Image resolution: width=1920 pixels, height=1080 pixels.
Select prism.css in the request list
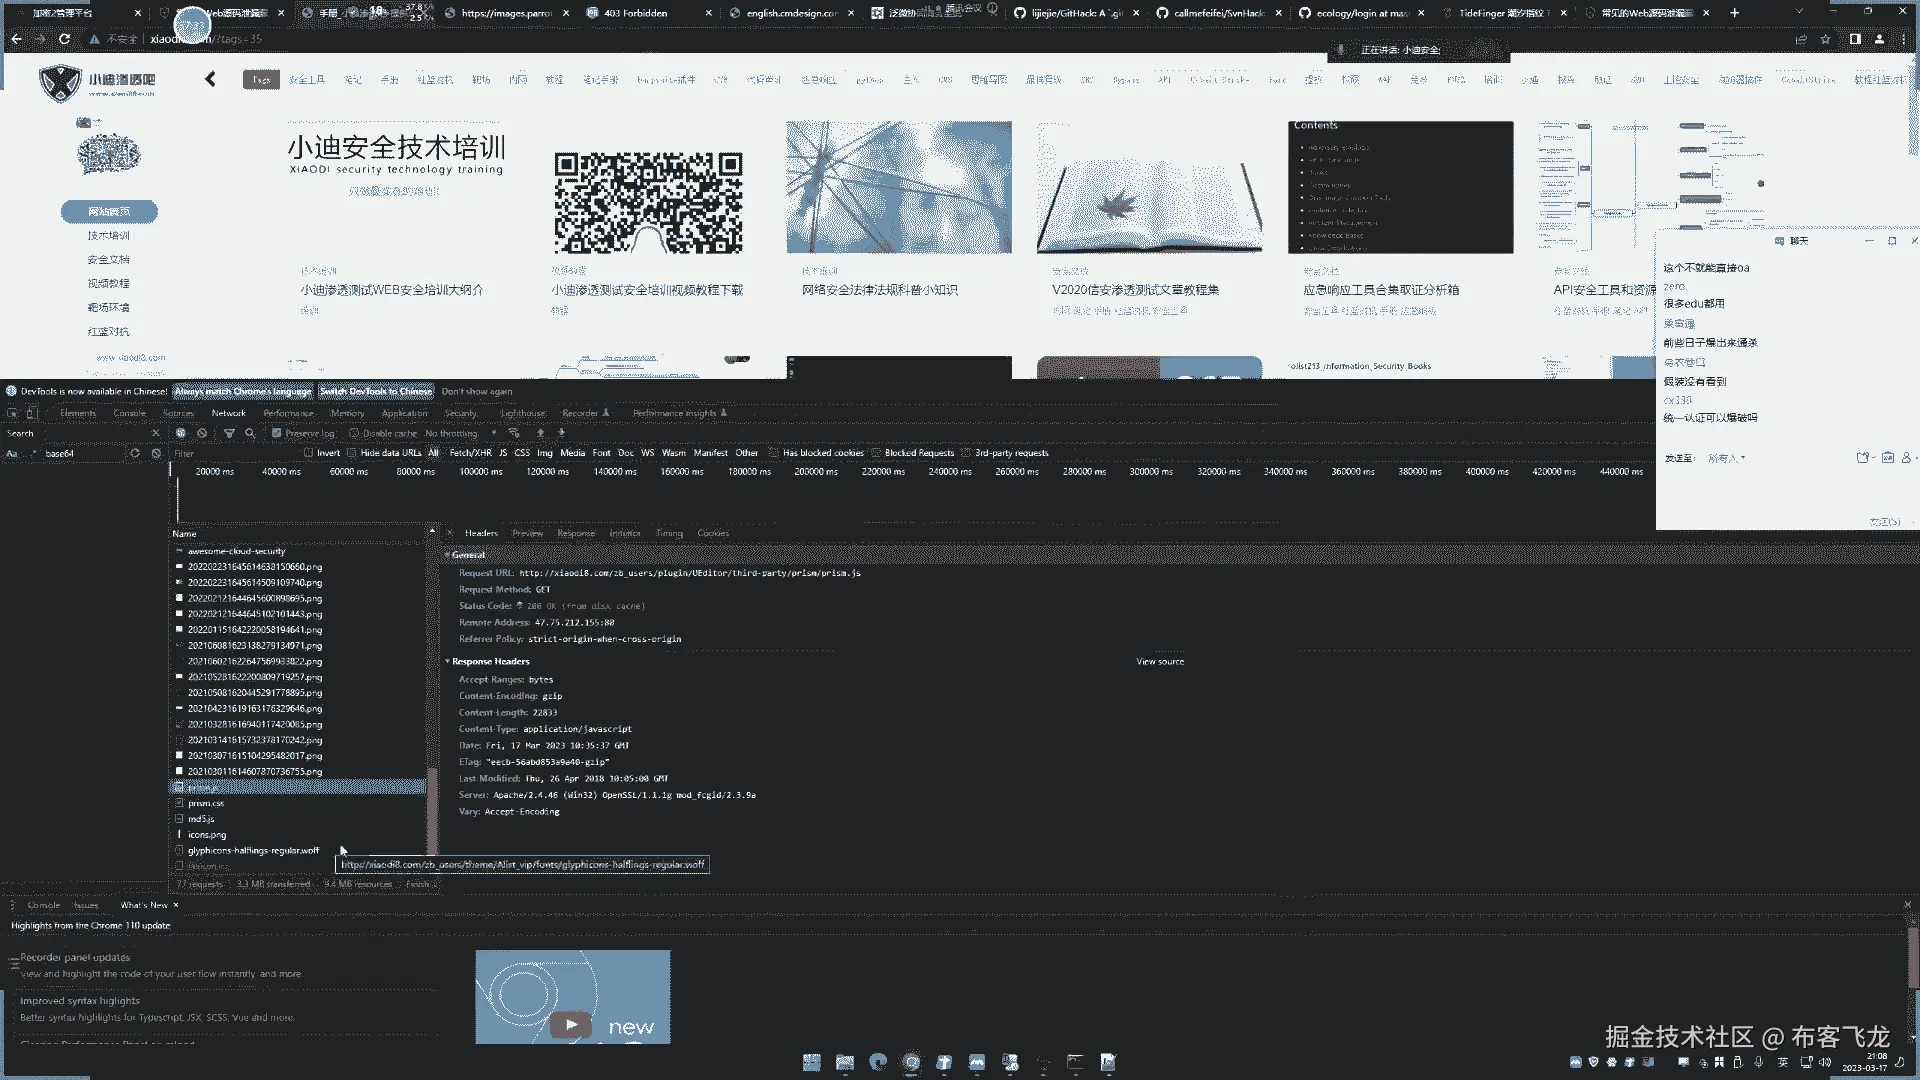pos(206,803)
